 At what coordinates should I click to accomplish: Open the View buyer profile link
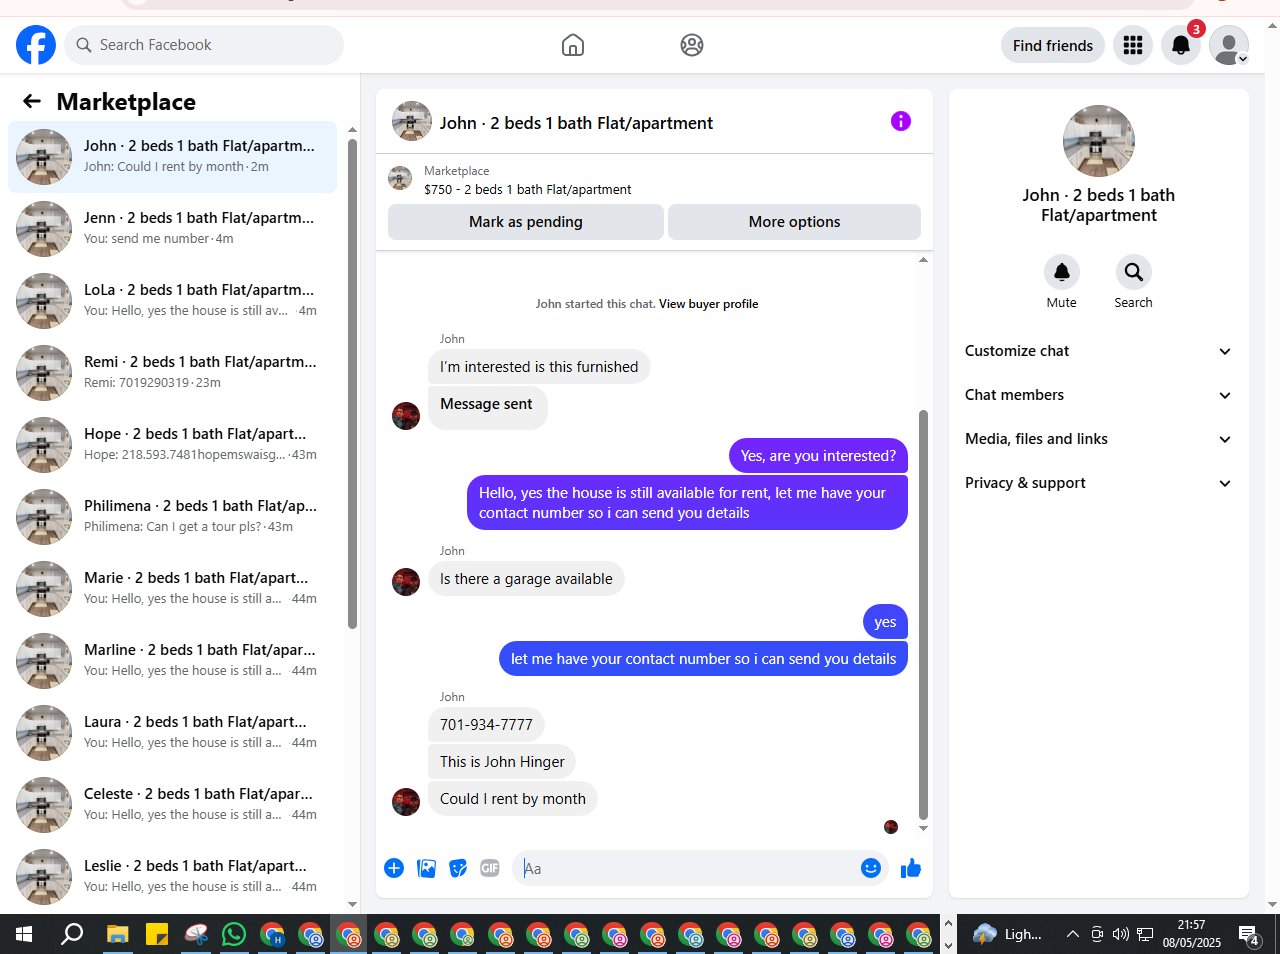pos(708,304)
